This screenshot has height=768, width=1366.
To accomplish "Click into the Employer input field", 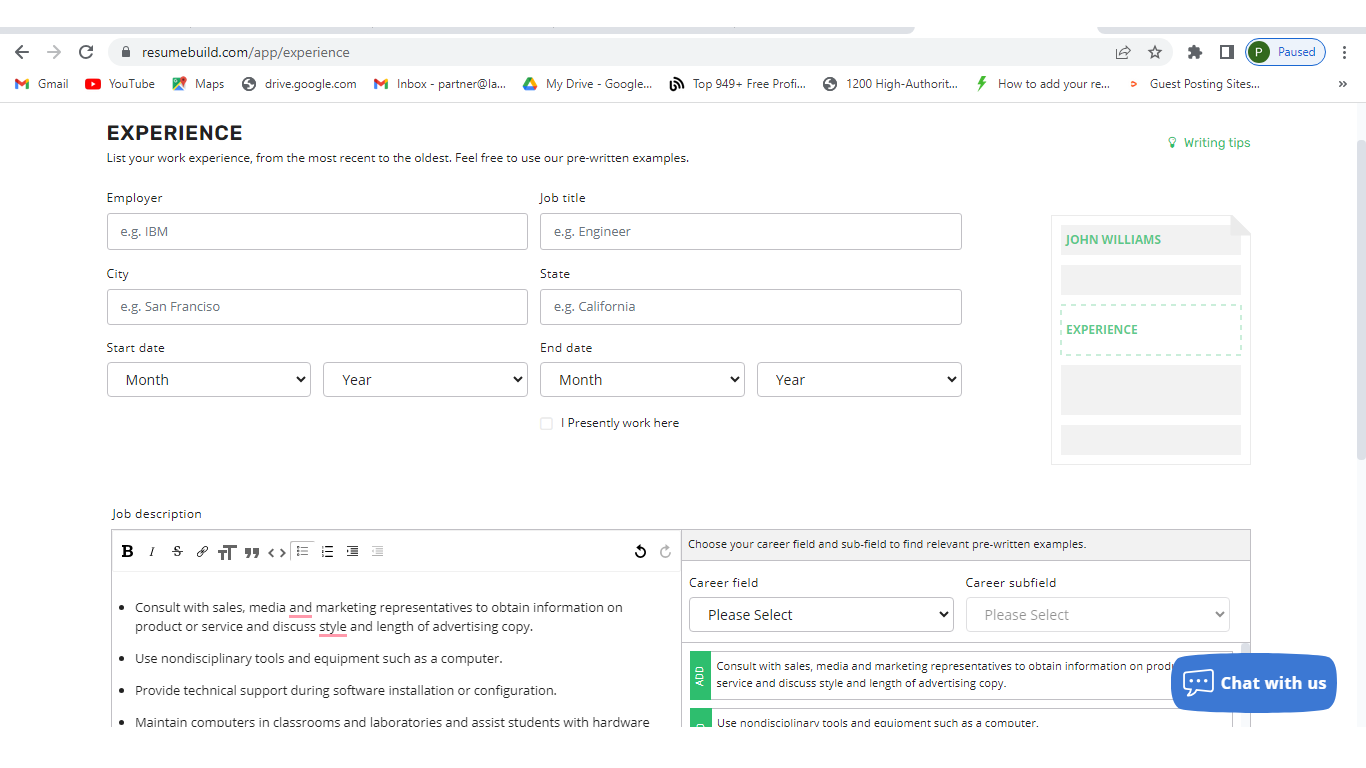I will click(x=317, y=232).
